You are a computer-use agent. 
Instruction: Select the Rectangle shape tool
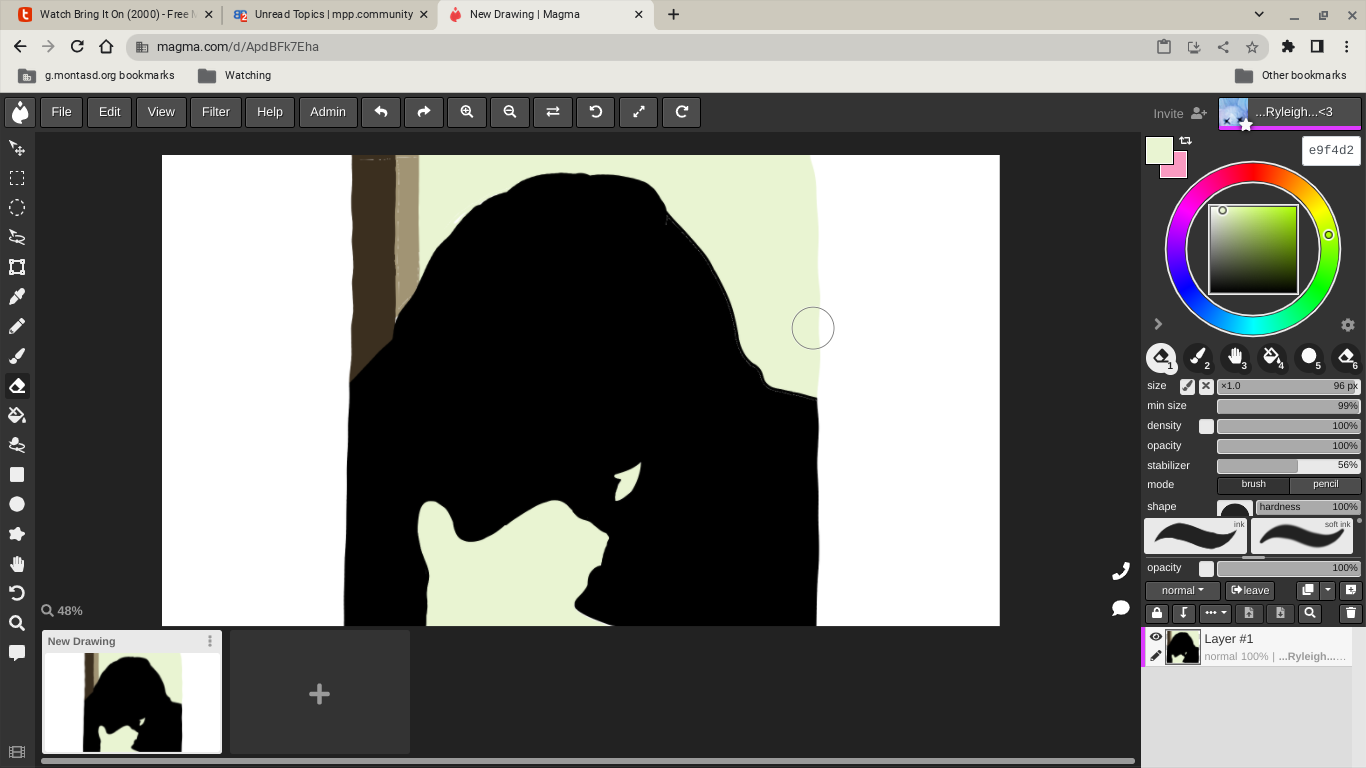pyautogui.click(x=17, y=475)
